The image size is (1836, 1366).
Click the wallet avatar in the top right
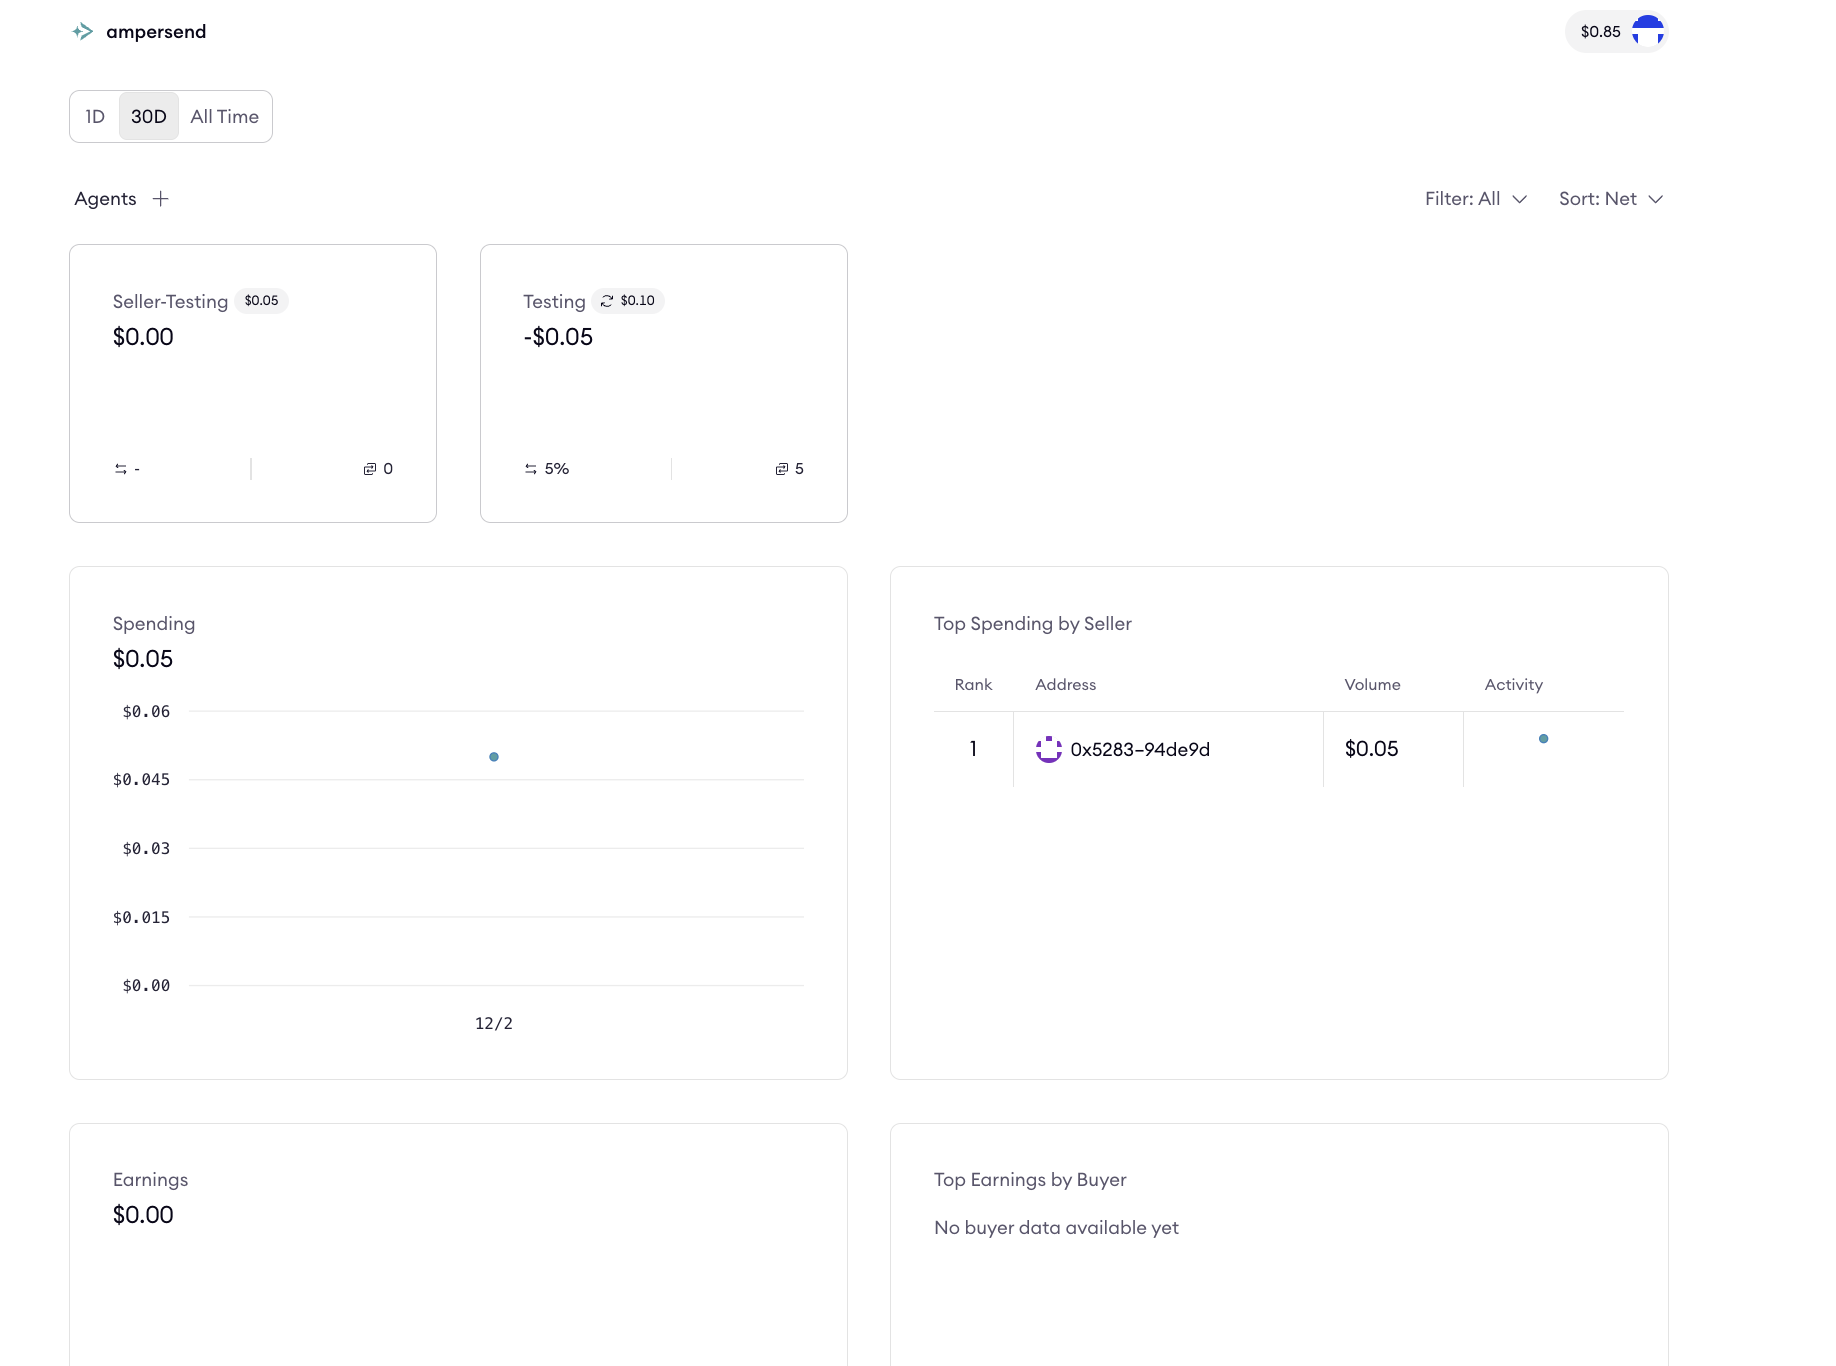click(x=1648, y=31)
